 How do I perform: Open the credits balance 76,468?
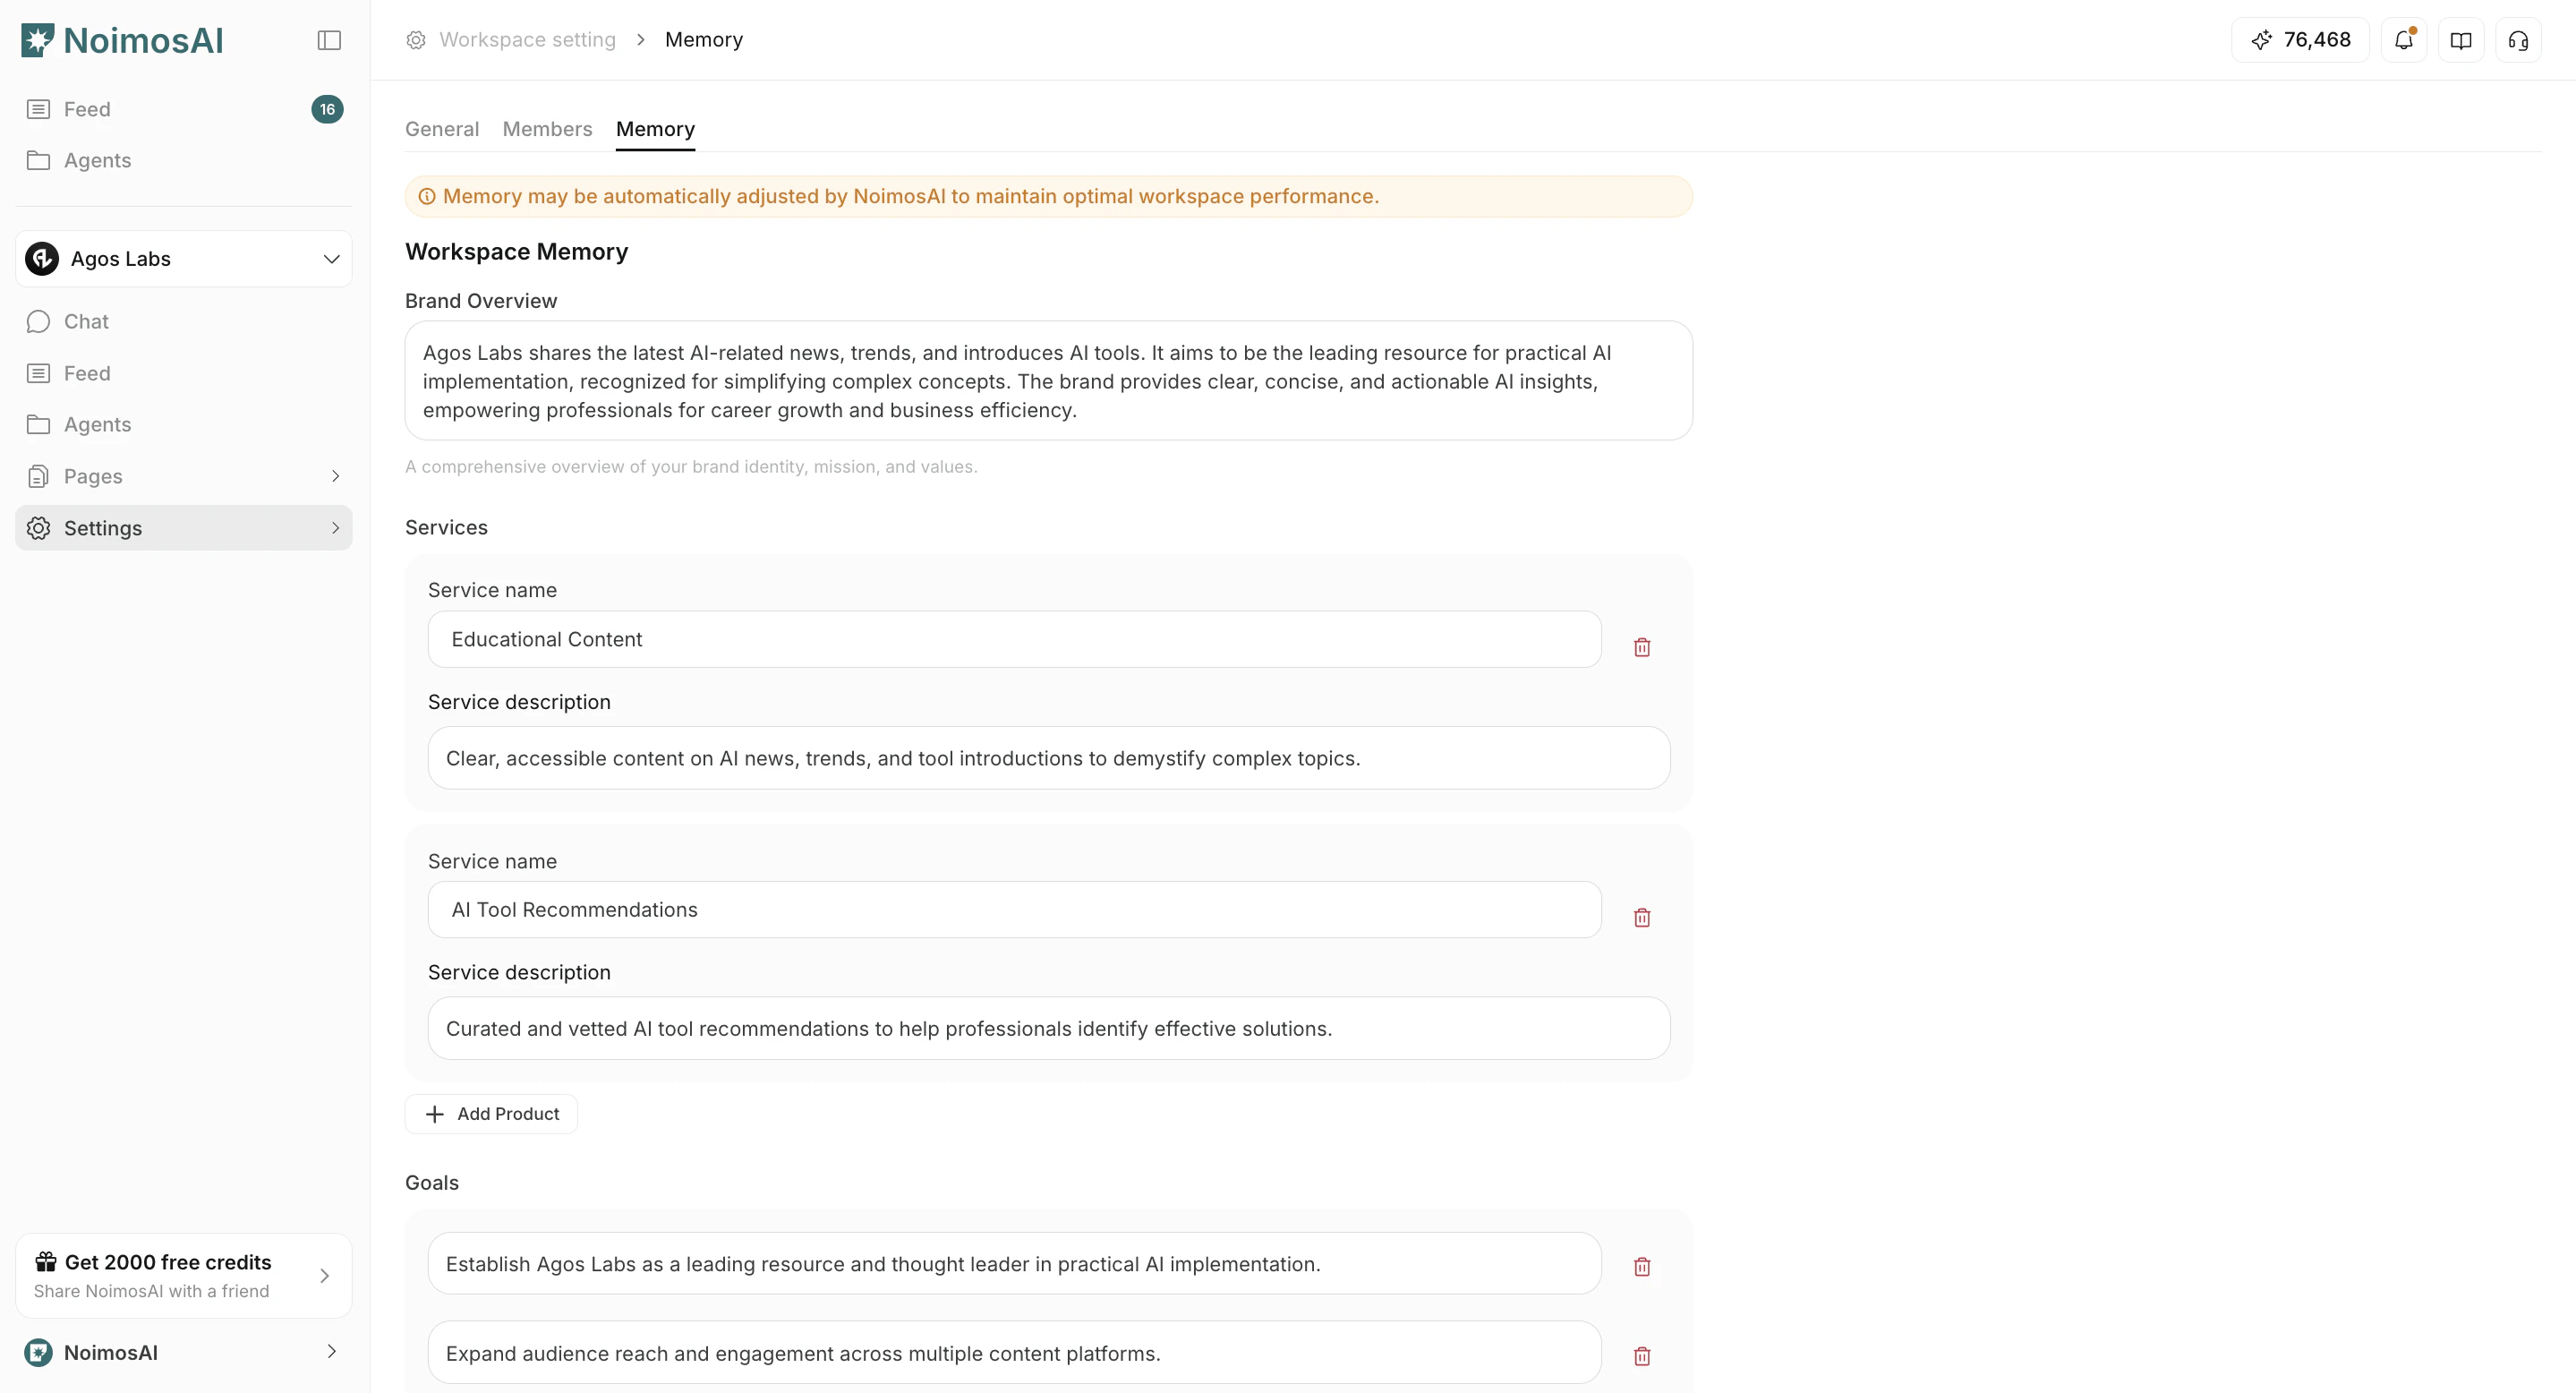(2300, 40)
